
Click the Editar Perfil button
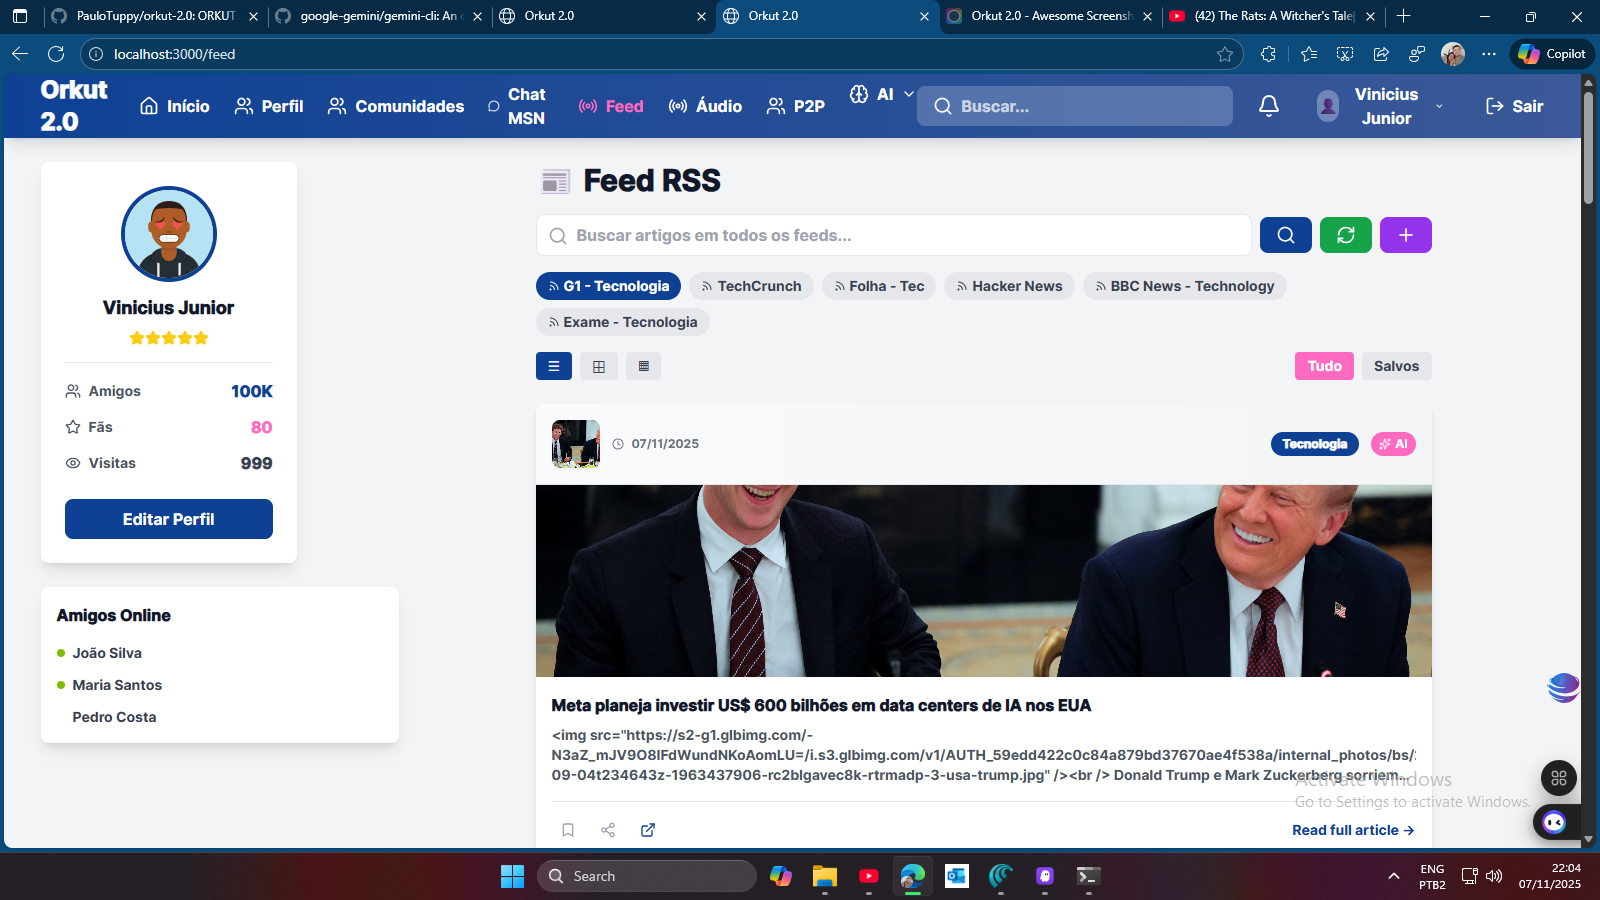(x=169, y=519)
